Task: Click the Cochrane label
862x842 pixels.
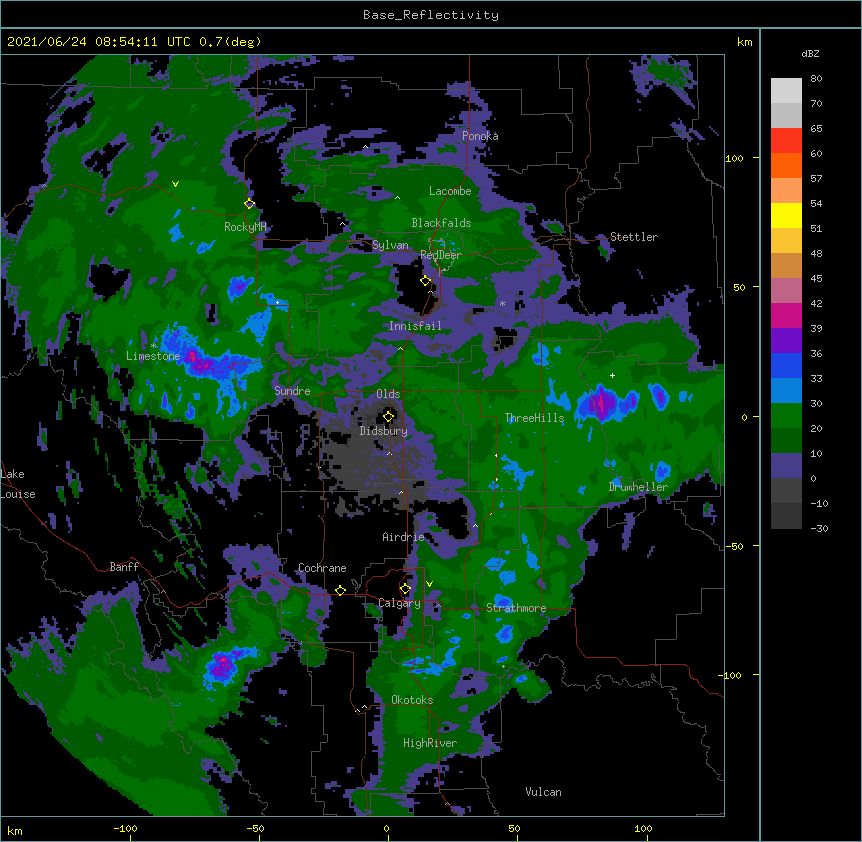Action: (x=322, y=568)
